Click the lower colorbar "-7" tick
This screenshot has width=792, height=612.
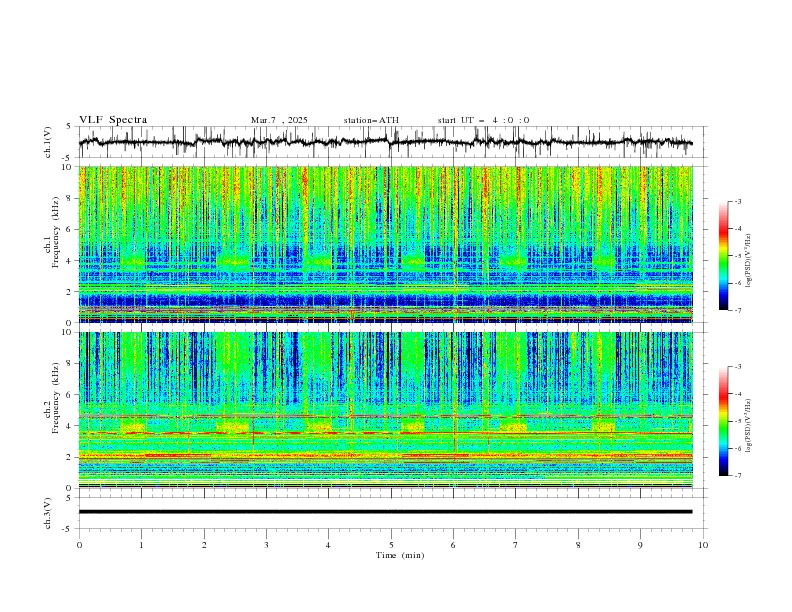tap(738, 475)
